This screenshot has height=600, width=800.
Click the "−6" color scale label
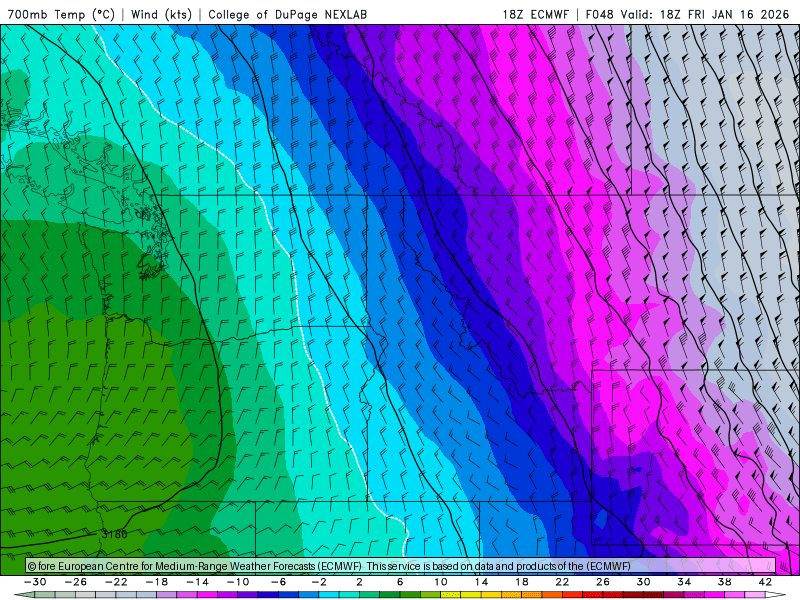point(279,582)
